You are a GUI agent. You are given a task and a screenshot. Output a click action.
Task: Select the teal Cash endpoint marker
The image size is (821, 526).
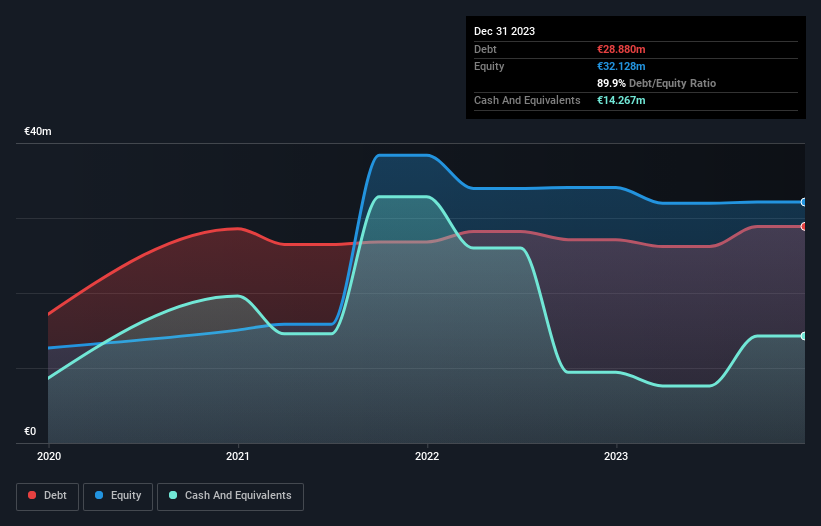tap(804, 336)
